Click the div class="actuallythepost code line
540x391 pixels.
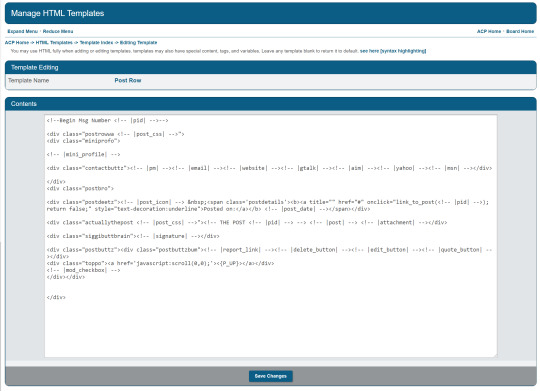point(247,223)
